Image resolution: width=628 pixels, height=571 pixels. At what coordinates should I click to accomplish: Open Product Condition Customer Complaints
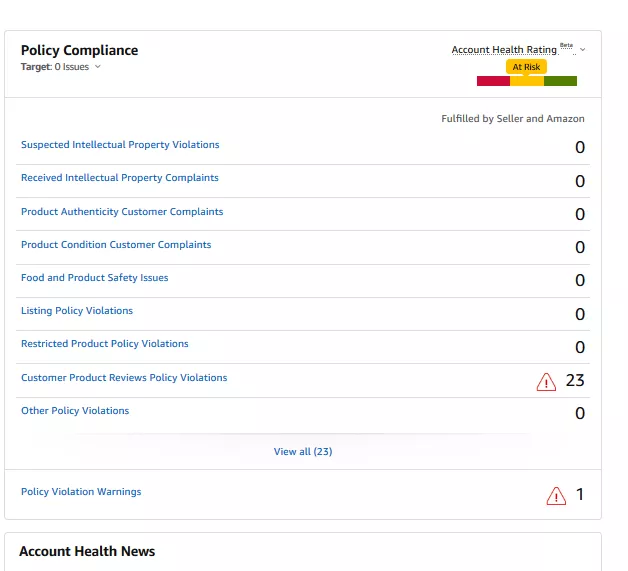point(116,244)
